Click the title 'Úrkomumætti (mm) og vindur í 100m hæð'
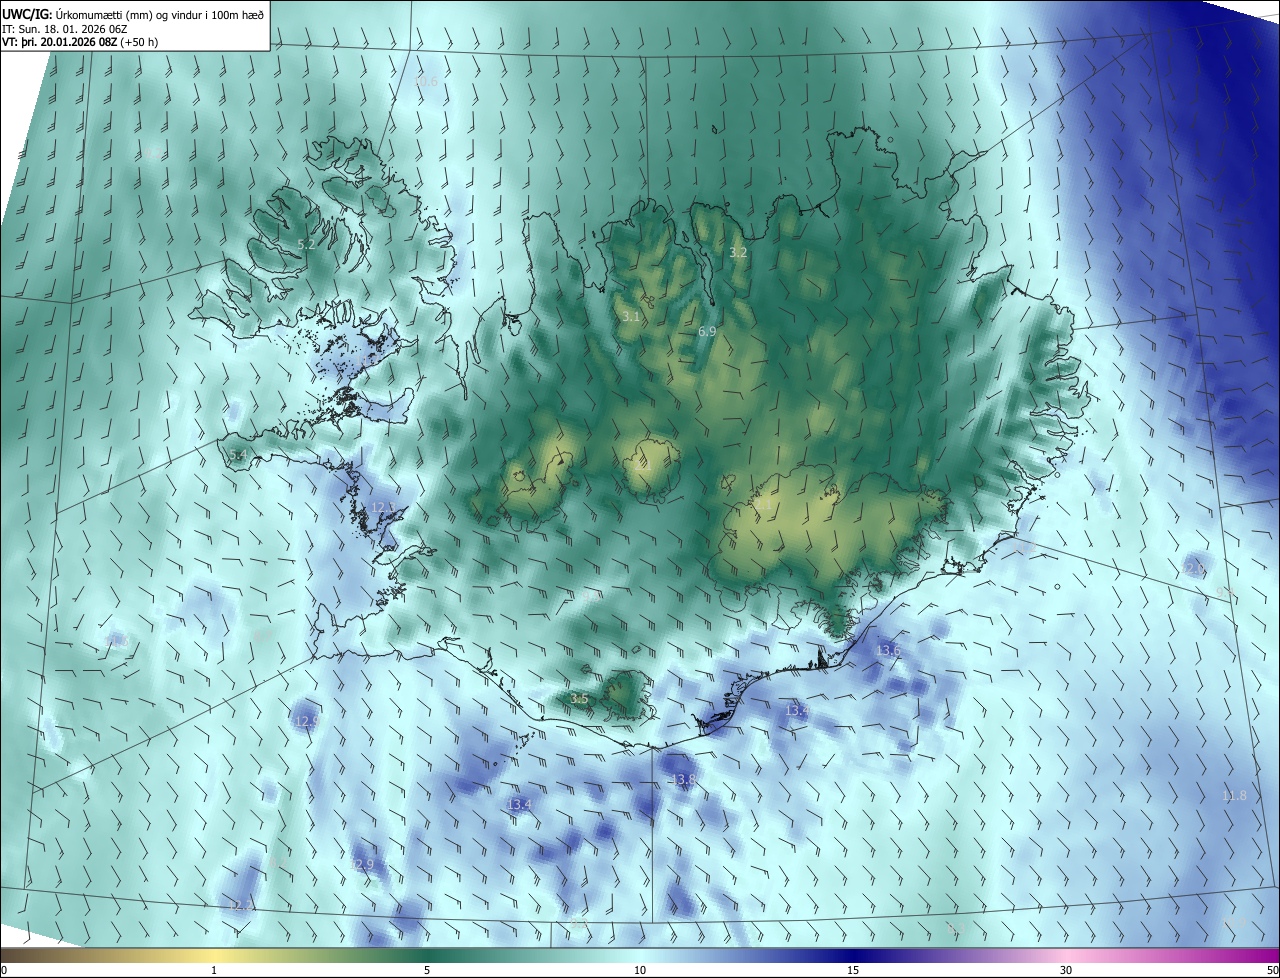This screenshot has width=1280, height=978. coord(161,14)
